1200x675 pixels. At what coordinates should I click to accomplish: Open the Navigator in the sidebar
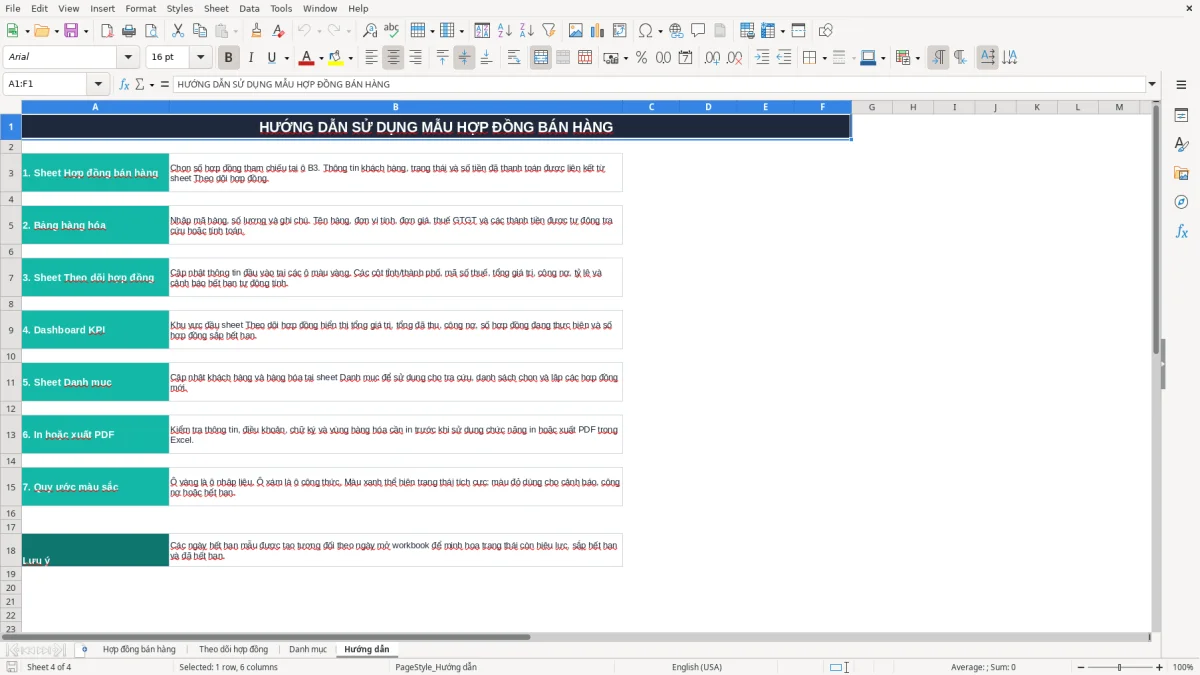click(x=1181, y=202)
